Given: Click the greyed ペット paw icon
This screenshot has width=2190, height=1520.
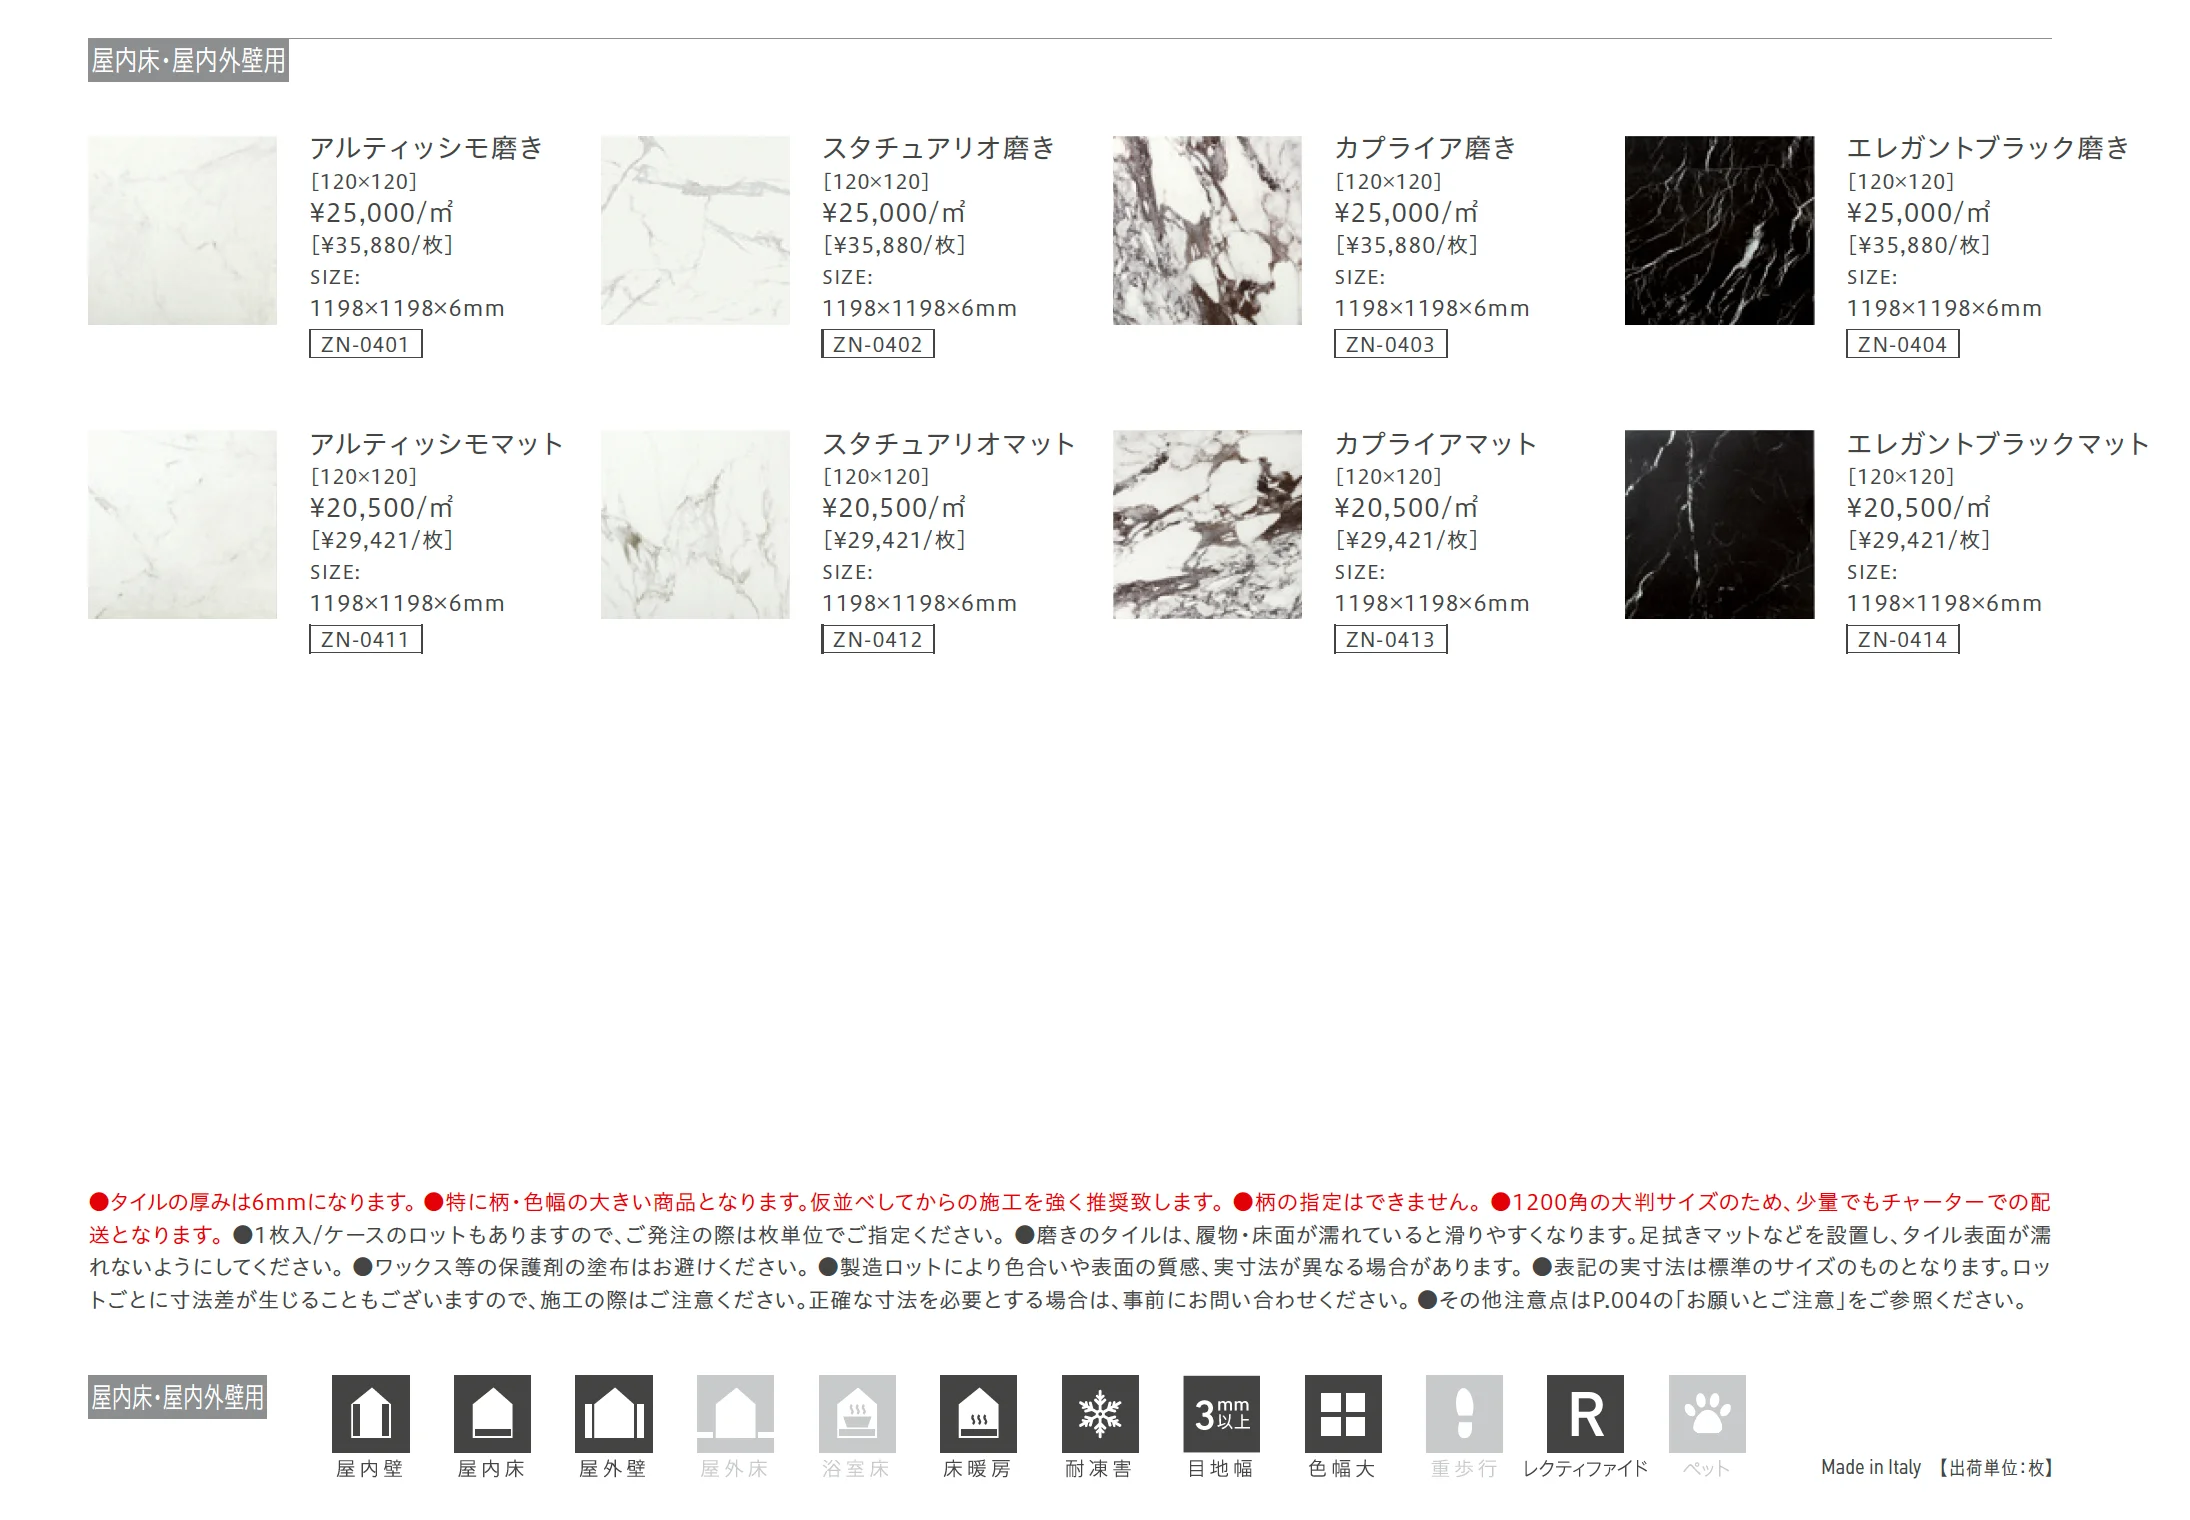Looking at the screenshot, I should coord(1707,1413).
